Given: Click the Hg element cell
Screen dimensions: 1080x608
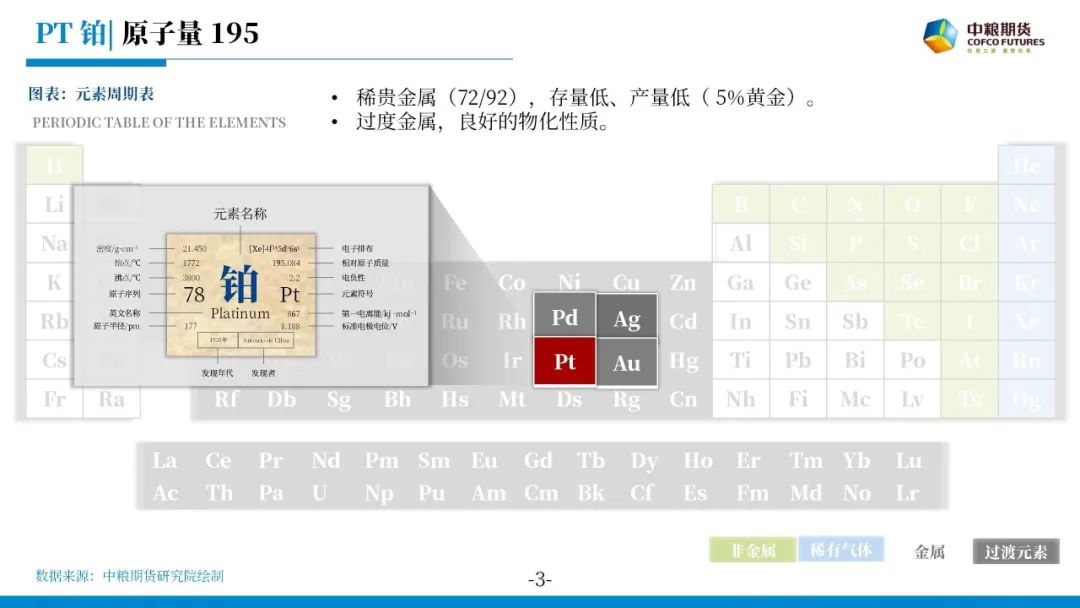Looking at the screenshot, I should (x=683, y=360).
